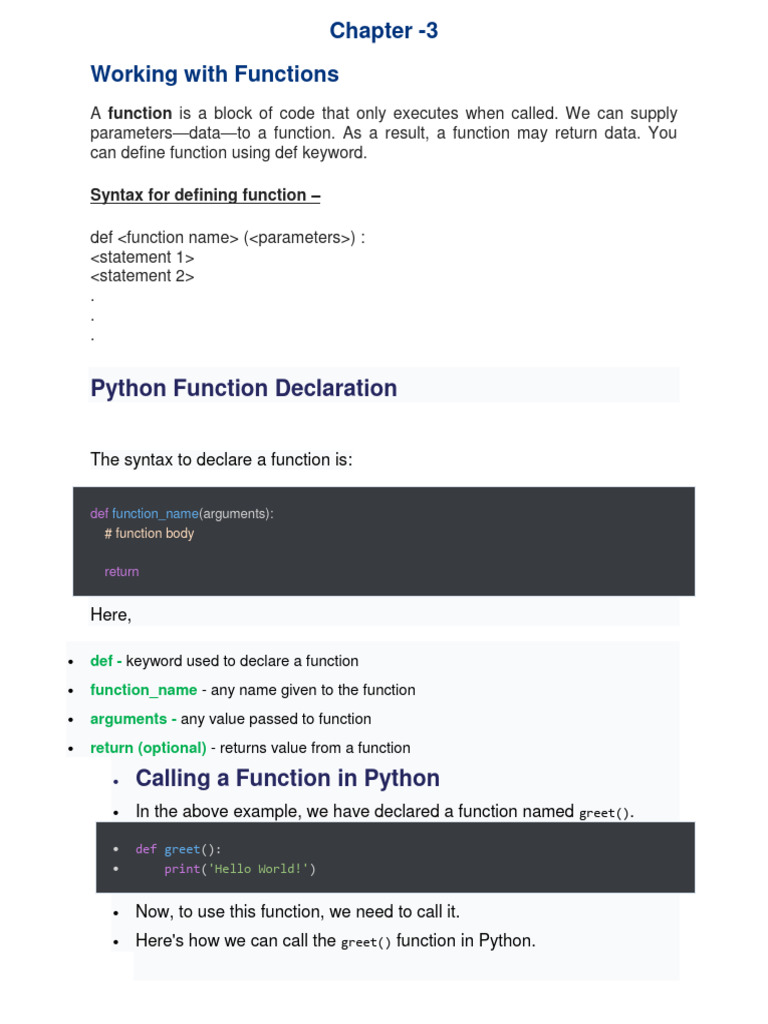Click the "<statement 1>" line

pos(142,257)
